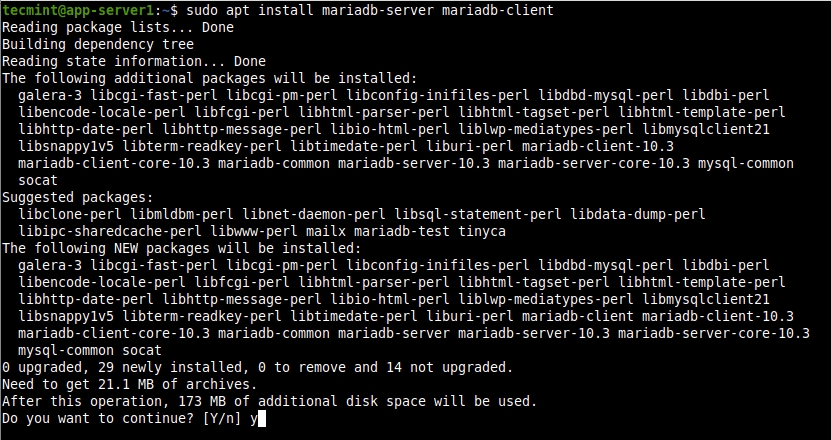Select the 'Reading package lists... Done' line
The width and height of the screenshot is (831, 440).
pos(118,28)
